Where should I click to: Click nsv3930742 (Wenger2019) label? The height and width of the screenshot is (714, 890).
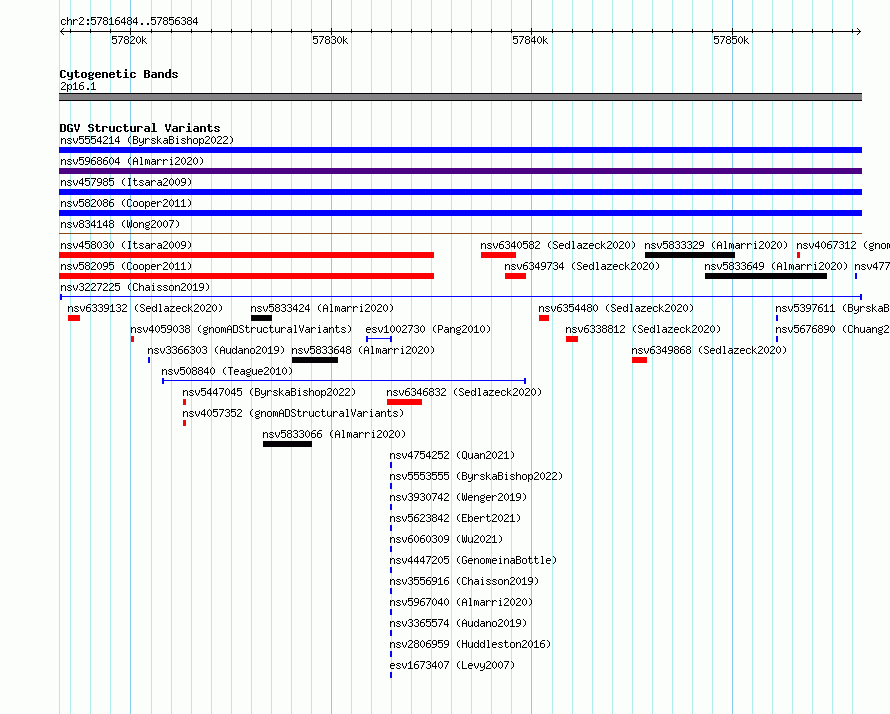[x=457, y=497]
